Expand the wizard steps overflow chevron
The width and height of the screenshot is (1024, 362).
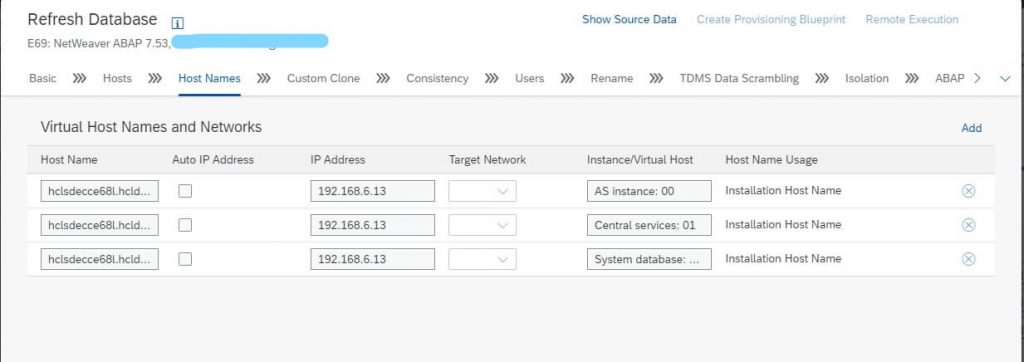pyautogui.click(x=1005, y=78)
